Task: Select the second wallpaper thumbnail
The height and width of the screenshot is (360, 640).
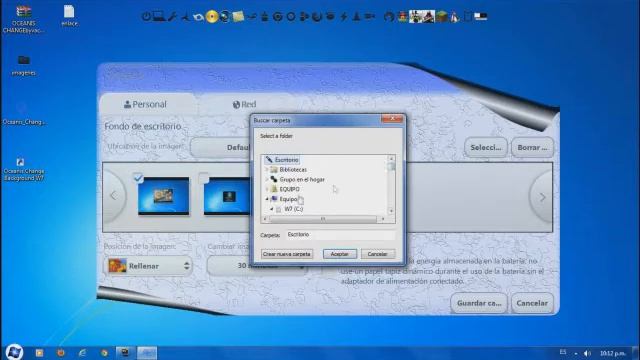Action: (x=227, y=196)
